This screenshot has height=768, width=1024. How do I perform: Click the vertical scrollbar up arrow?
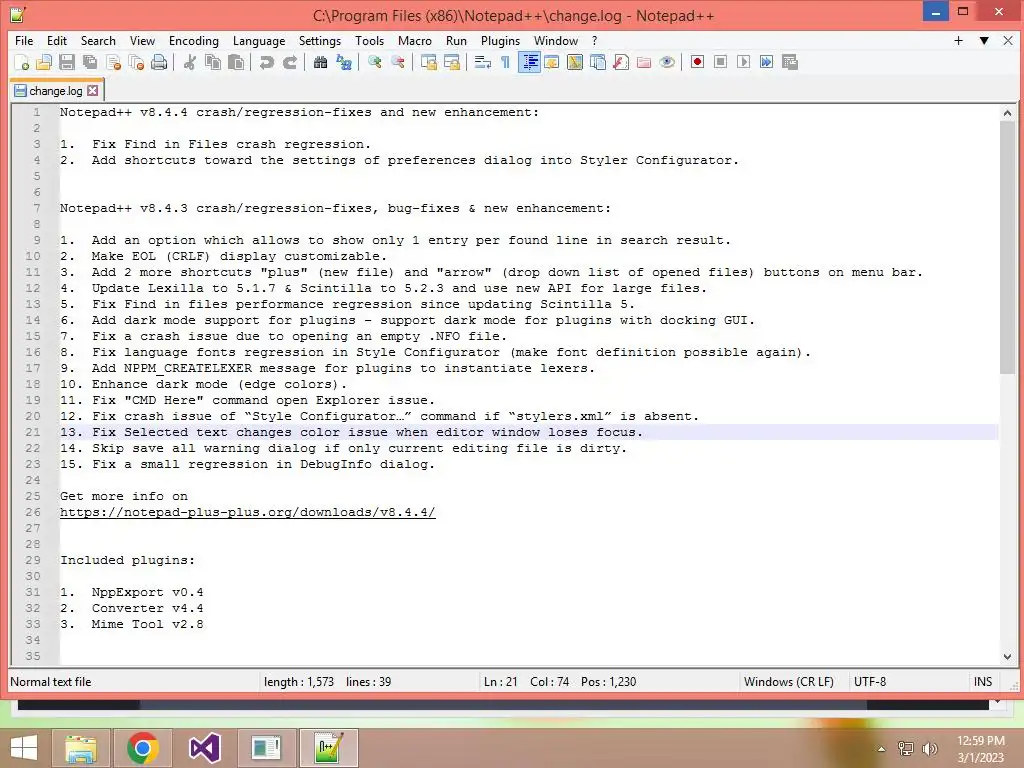(1007, 112)
